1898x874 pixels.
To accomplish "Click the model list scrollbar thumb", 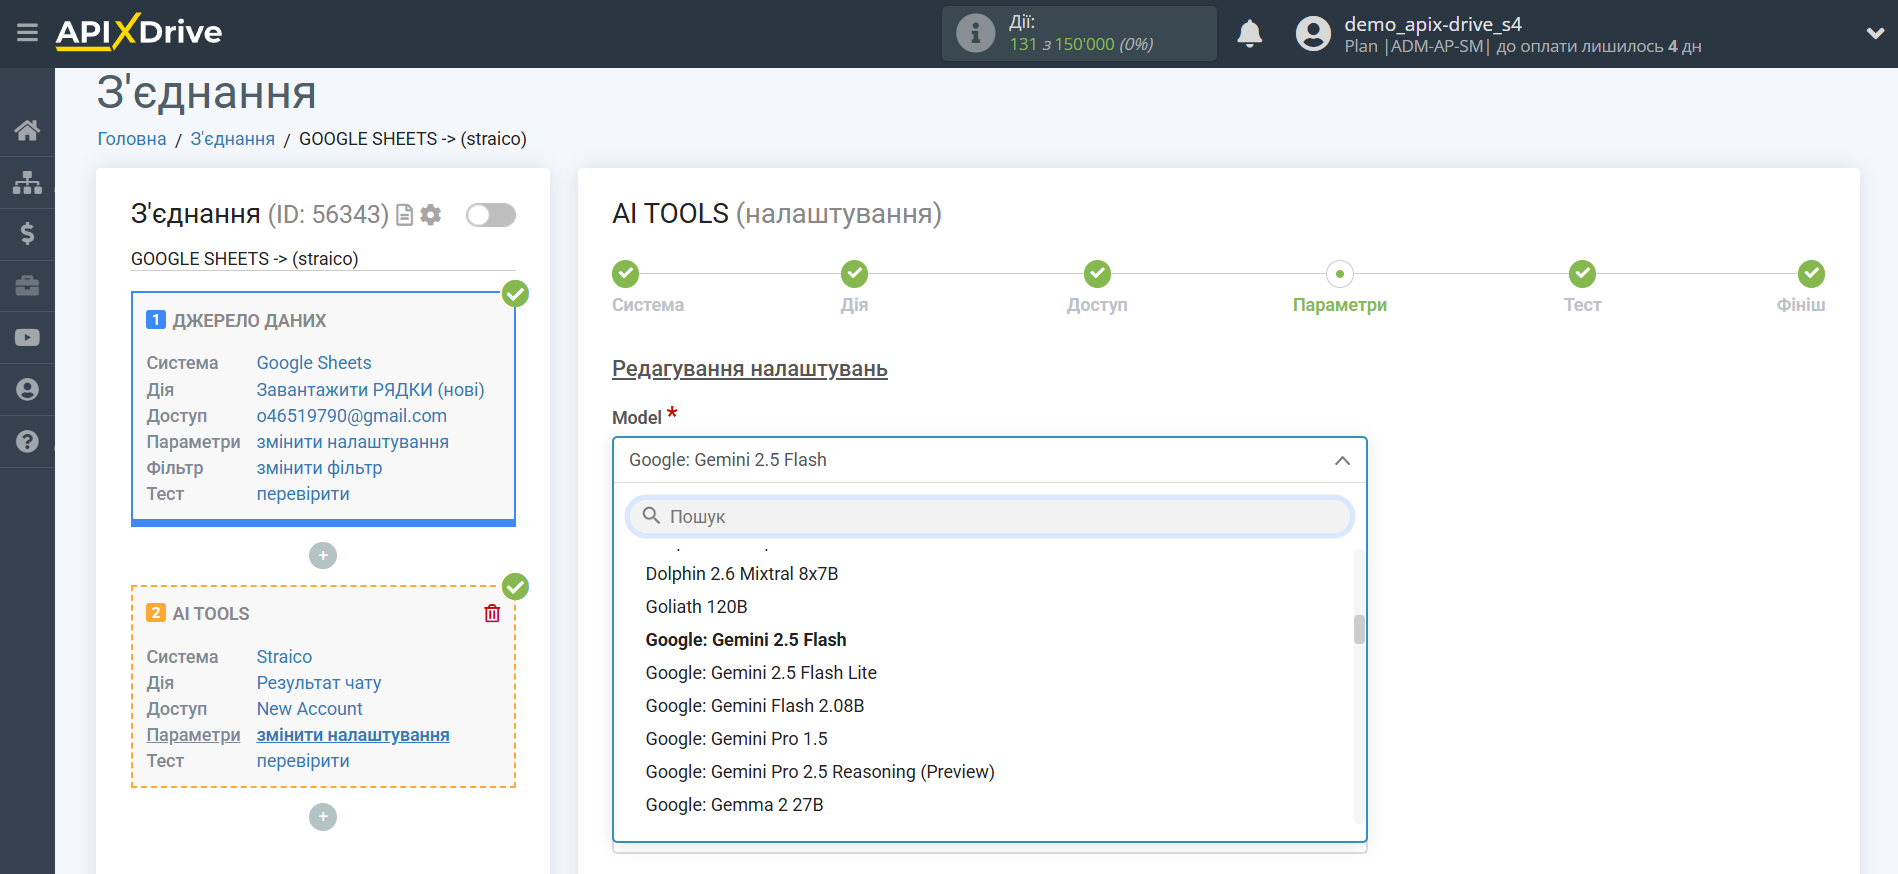I will pos(1359,629).
